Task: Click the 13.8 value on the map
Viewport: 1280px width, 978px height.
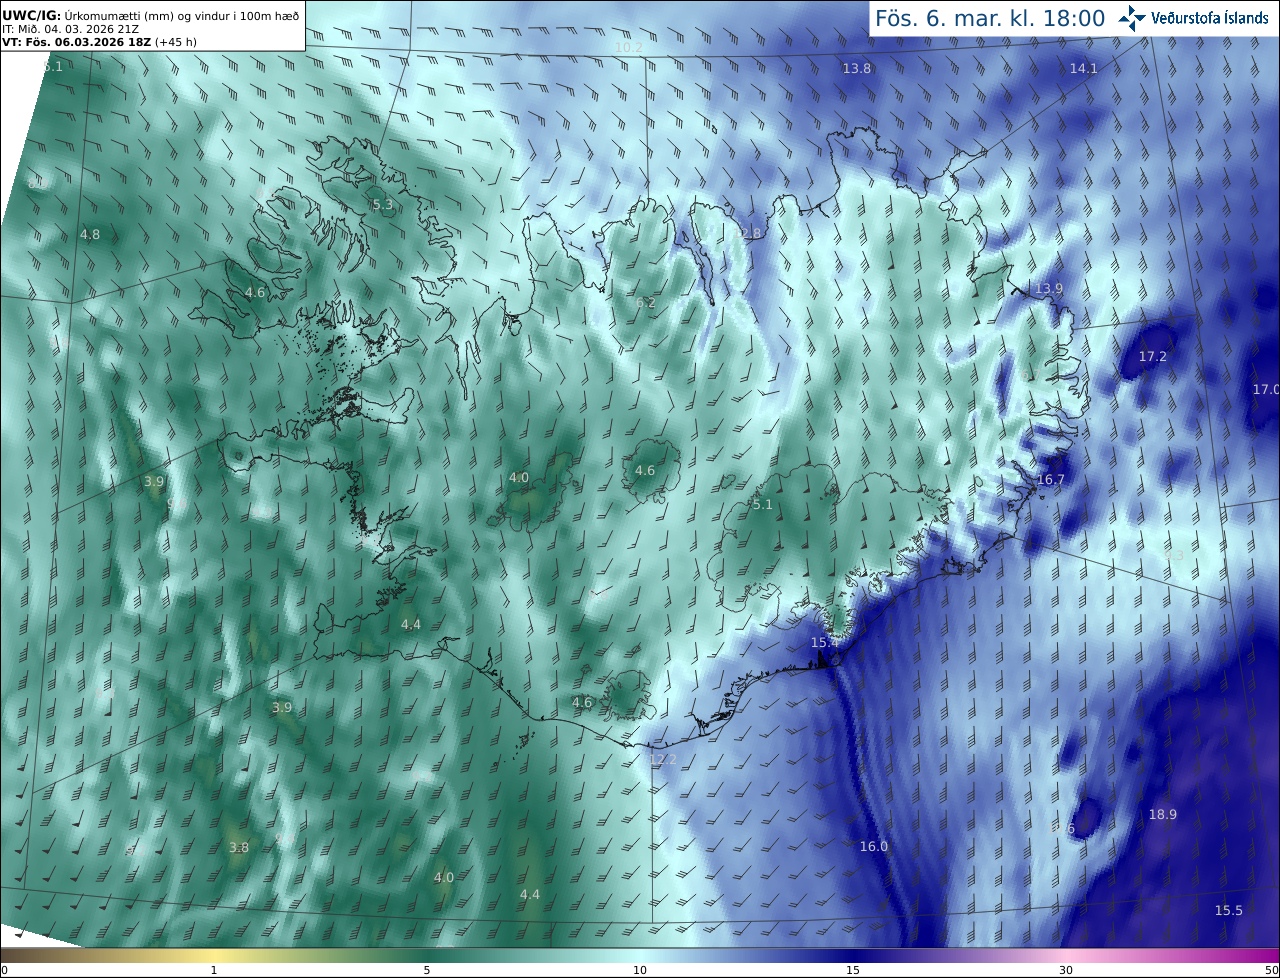Action: pyautogui.click(x=857, y=68)
